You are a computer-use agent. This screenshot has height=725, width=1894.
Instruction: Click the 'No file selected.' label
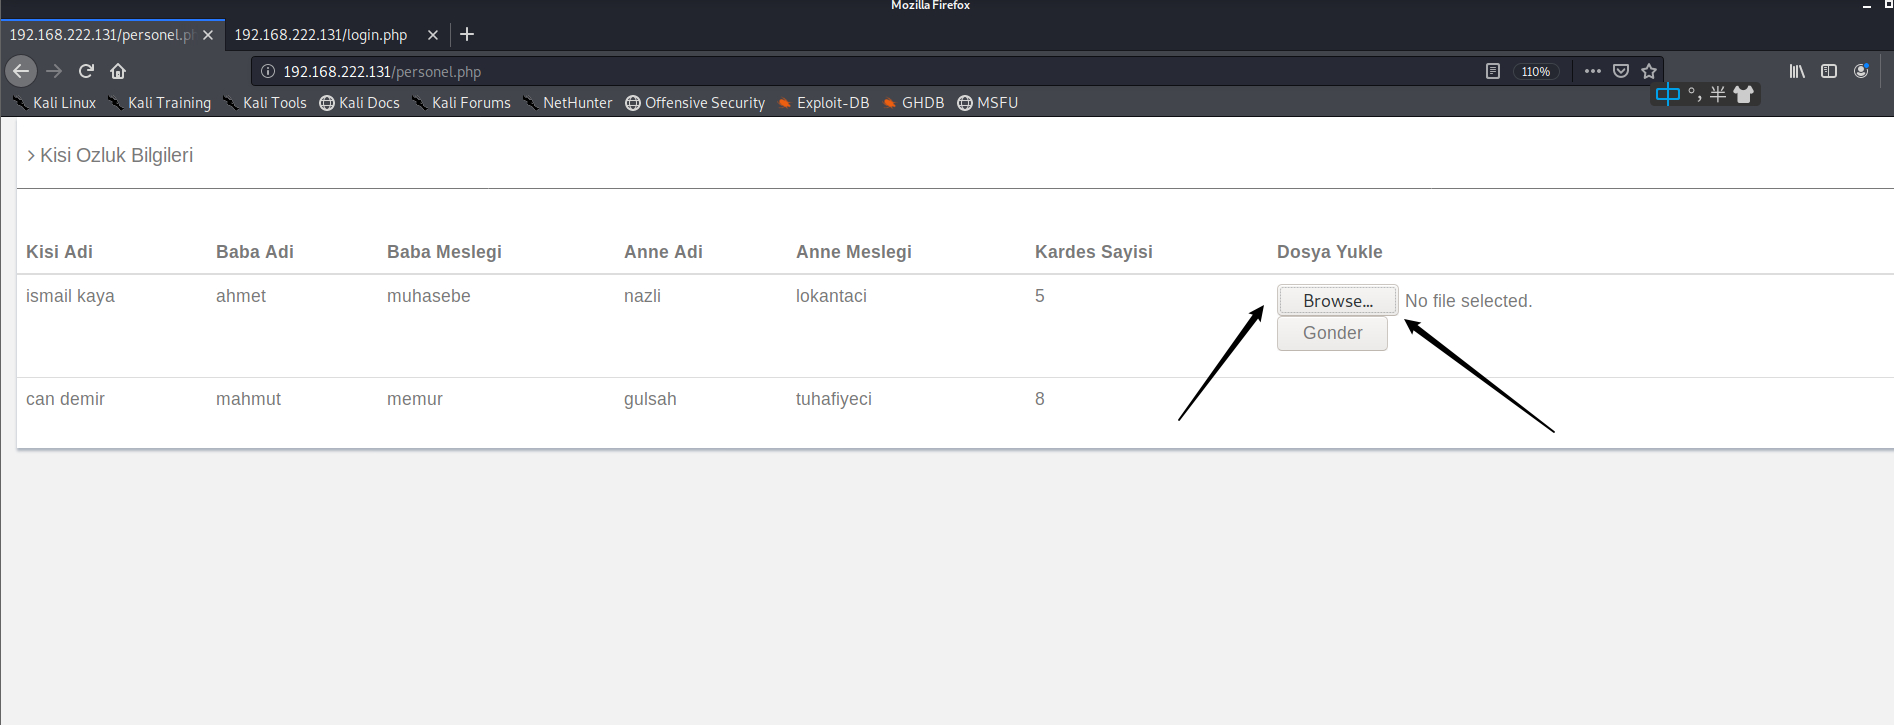(1468, 301)
